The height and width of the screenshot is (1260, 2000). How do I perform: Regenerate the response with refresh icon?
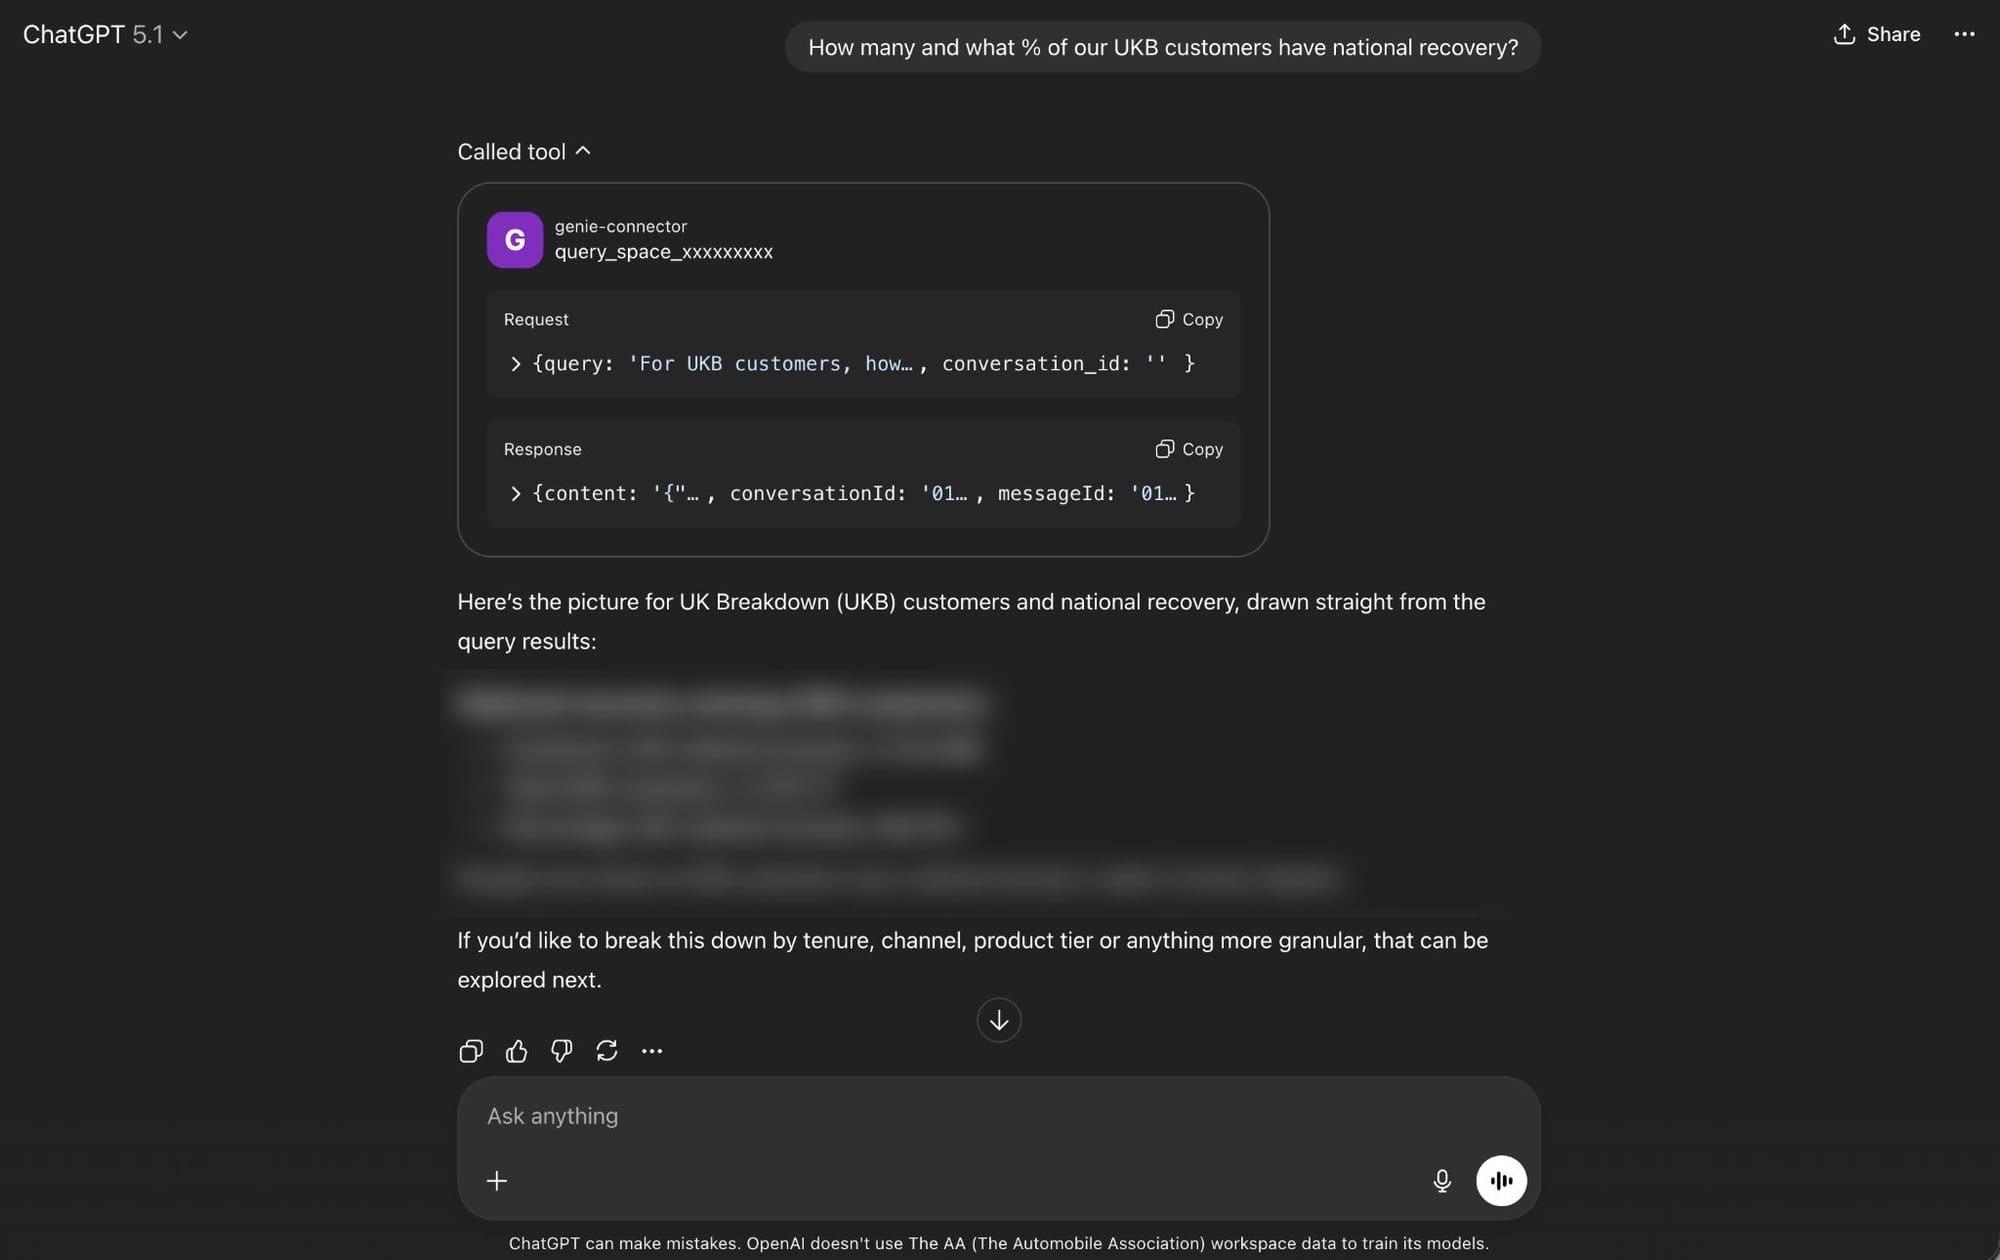606,1051
